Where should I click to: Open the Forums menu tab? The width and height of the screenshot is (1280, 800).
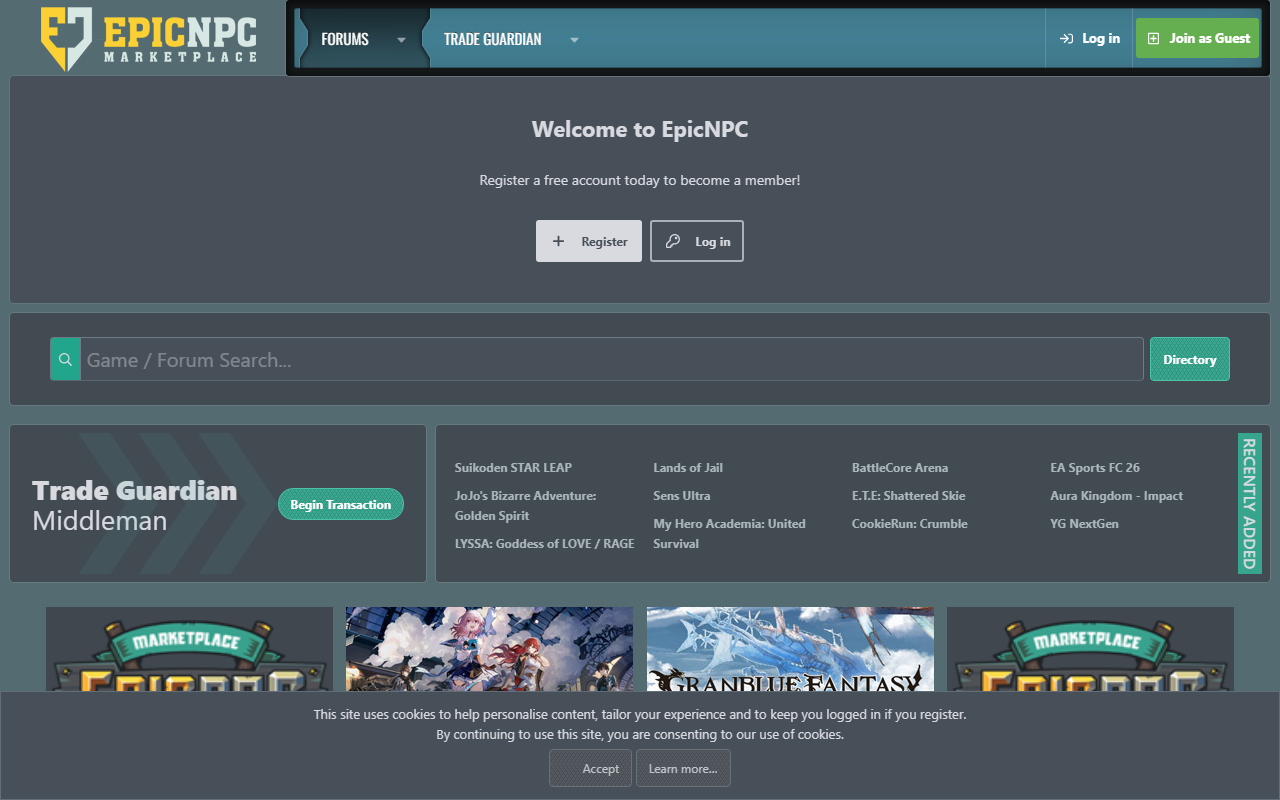click(x=345, y=39)
